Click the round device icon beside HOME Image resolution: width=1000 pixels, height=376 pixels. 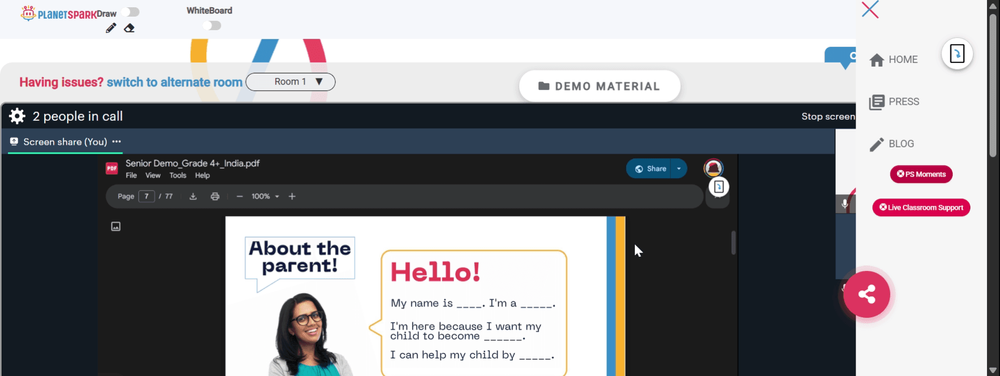click(957, 54)
